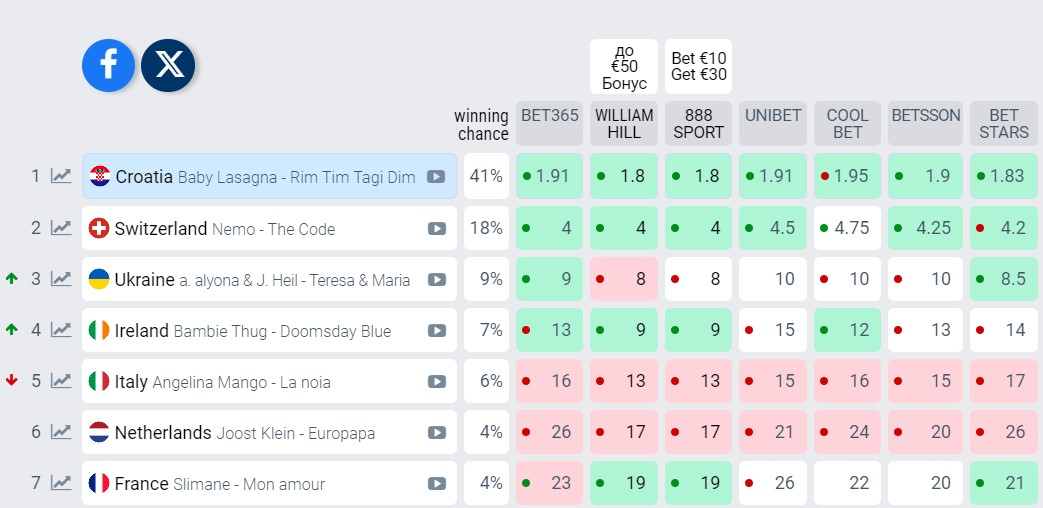Show trend graph icon for Switzerland

62,228
